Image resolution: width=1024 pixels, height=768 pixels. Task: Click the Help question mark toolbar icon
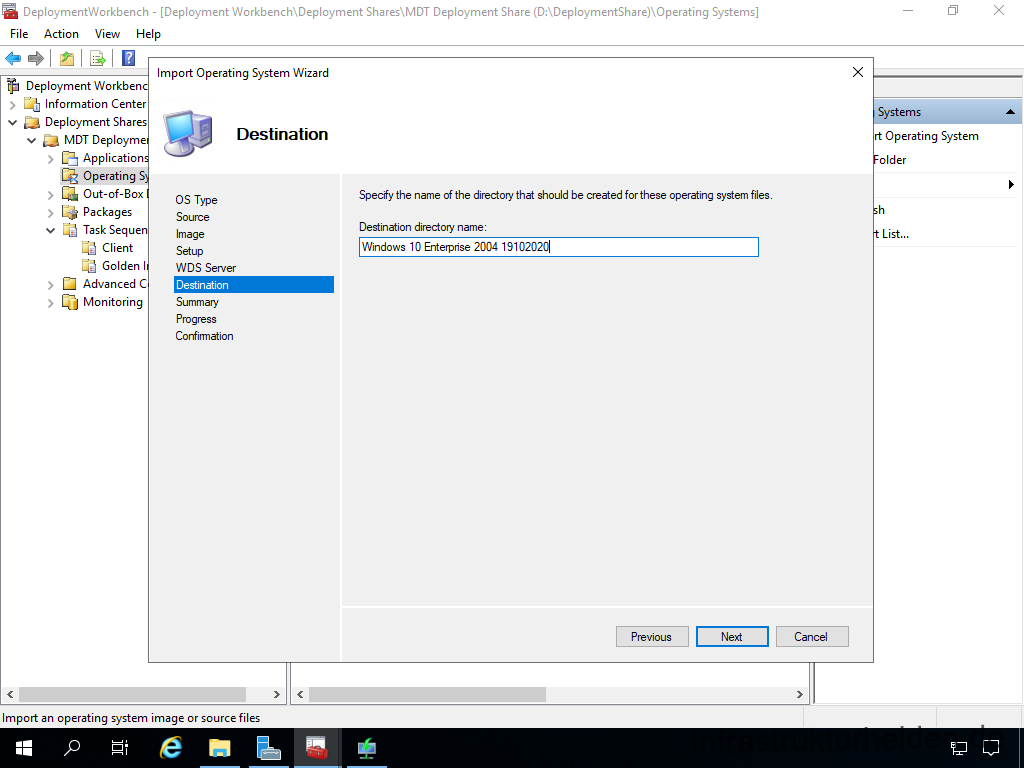[129, 58]
